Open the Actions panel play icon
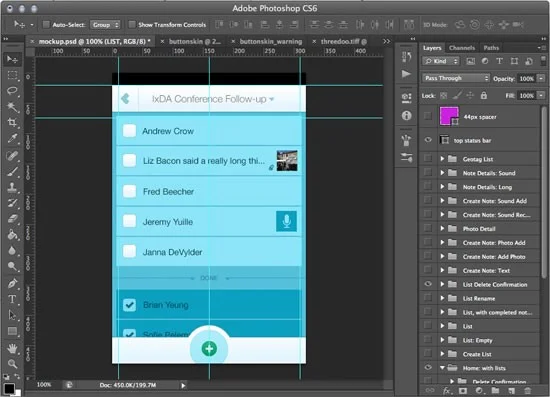550x397 pixels. click(406, 74)
